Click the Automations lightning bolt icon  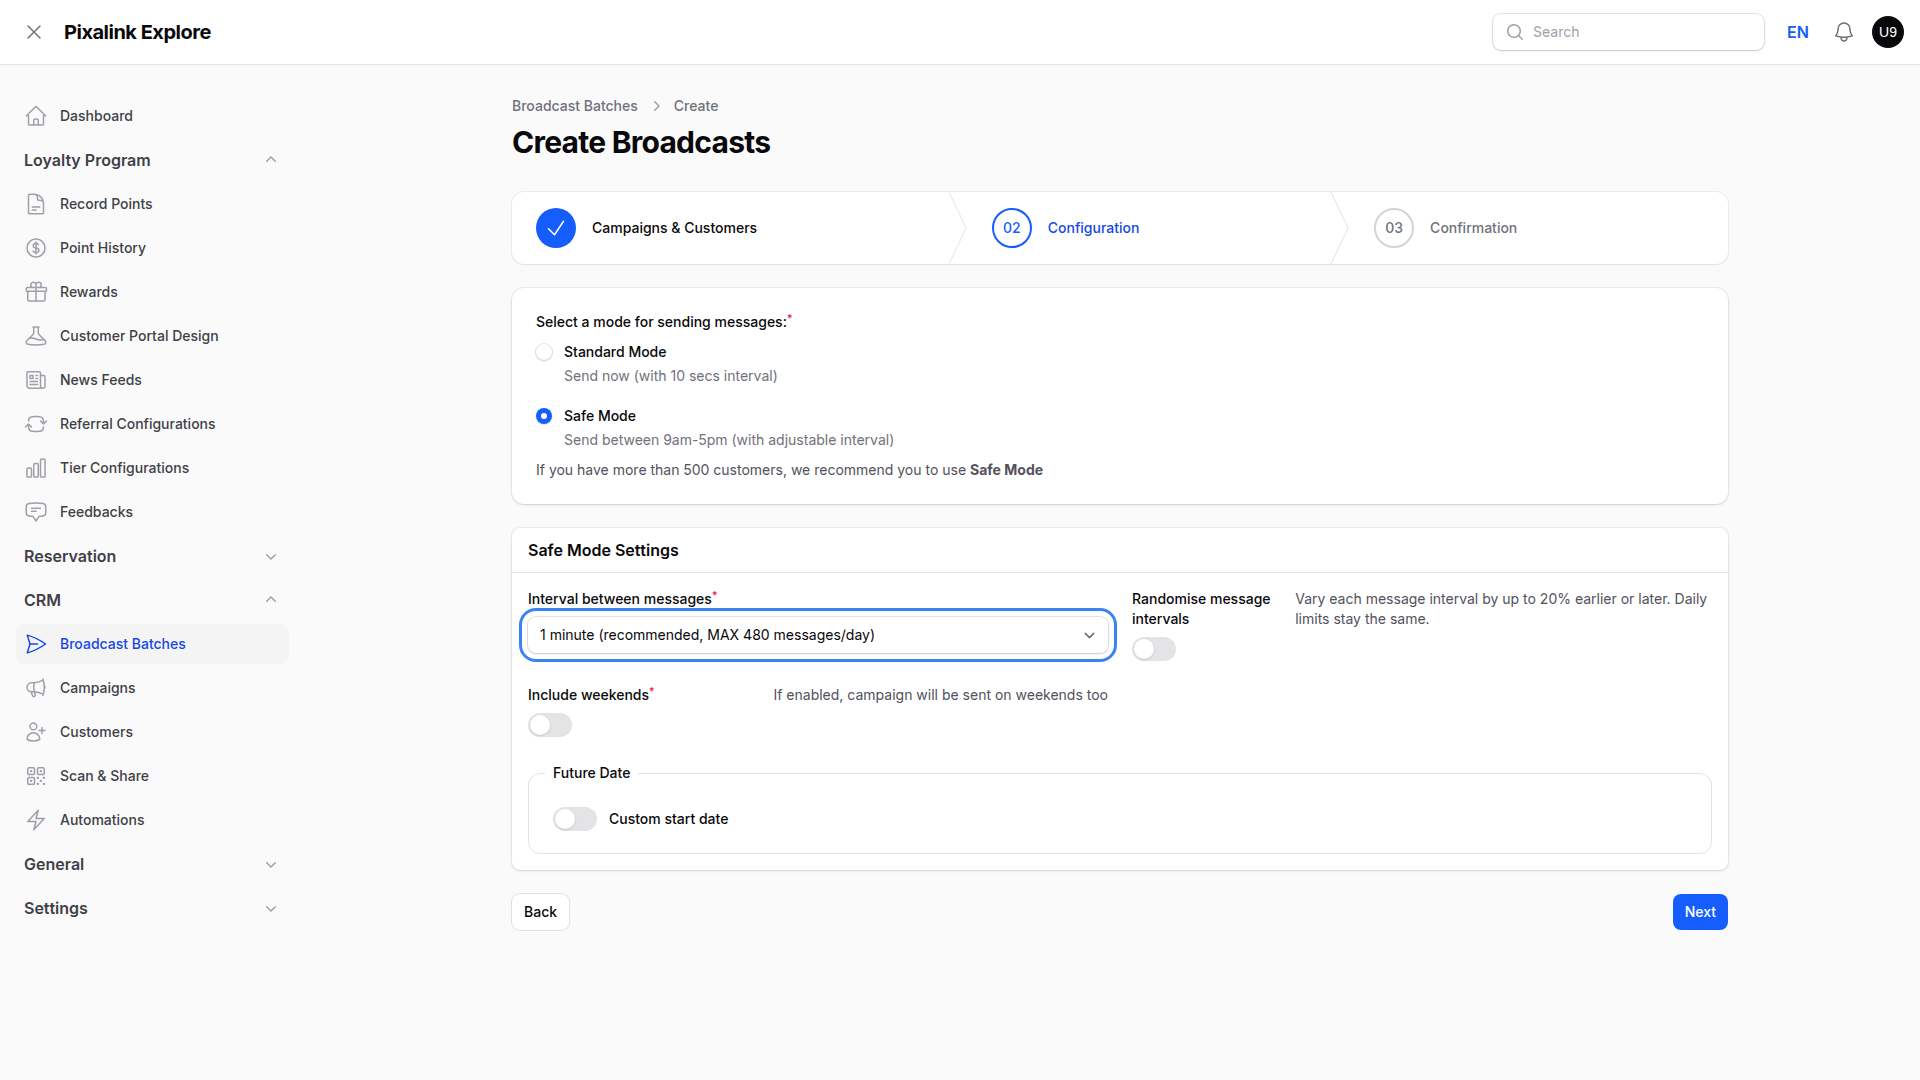(x=36, y=820)
